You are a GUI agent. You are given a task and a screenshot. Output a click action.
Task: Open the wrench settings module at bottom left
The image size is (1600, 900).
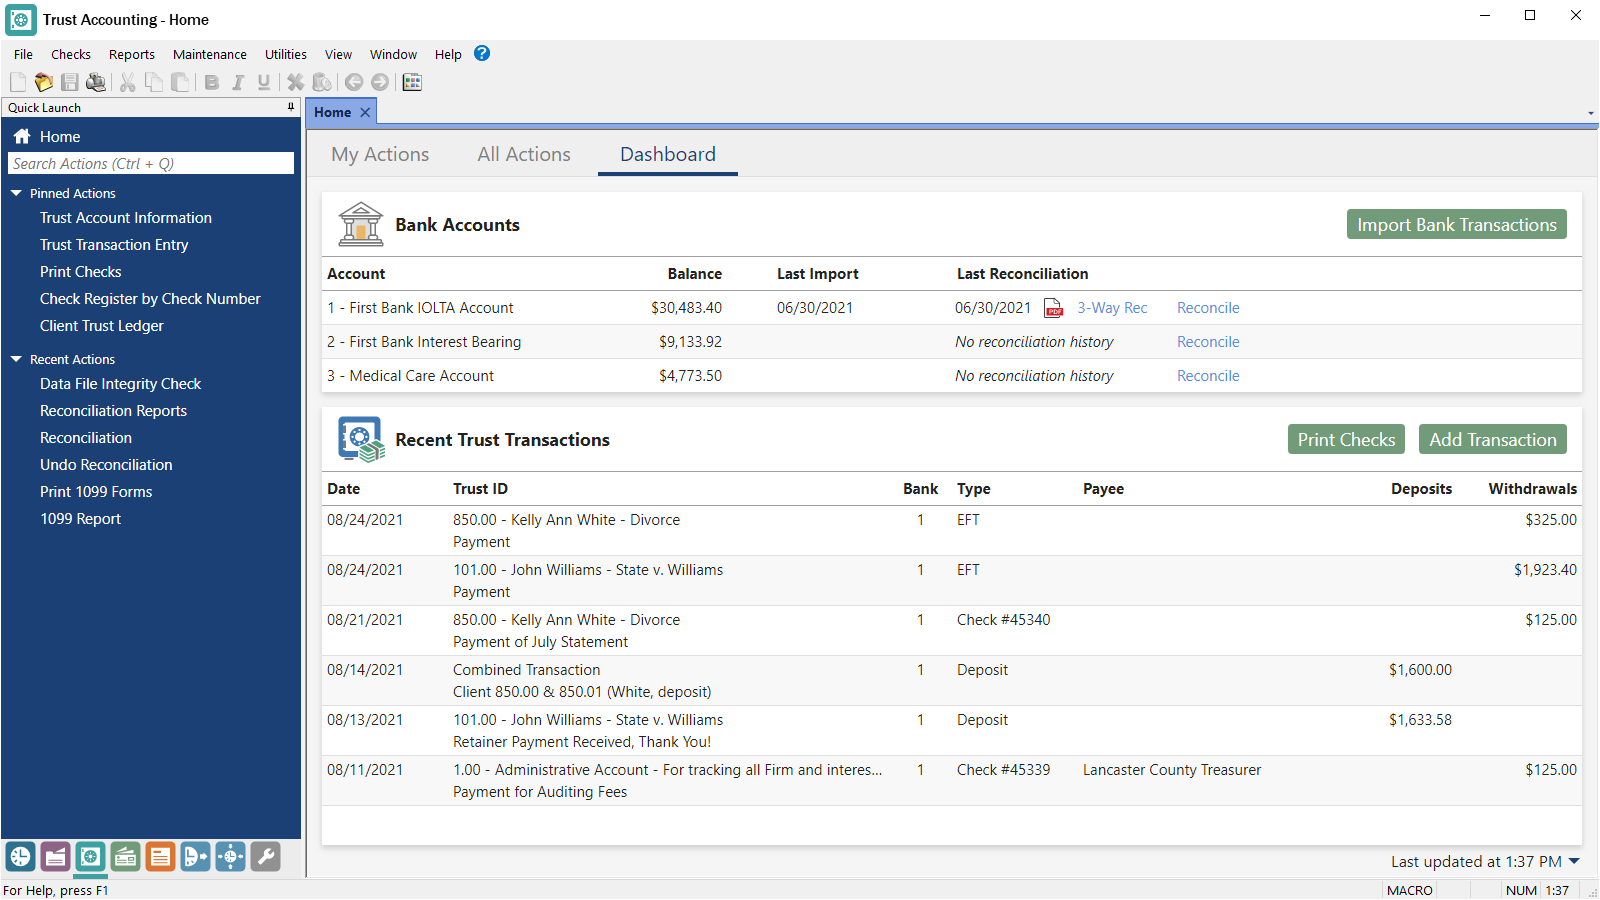(x=265, y=857)
